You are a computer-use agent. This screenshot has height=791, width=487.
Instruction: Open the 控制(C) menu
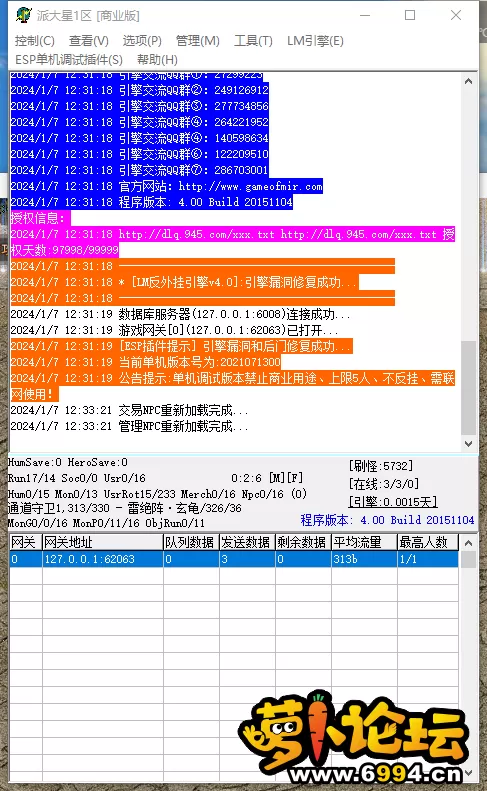point(35,41)
